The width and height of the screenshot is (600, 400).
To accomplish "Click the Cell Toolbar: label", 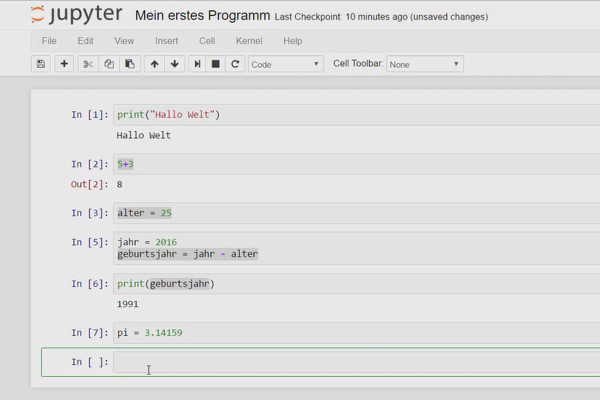I will tap(358, 64).
